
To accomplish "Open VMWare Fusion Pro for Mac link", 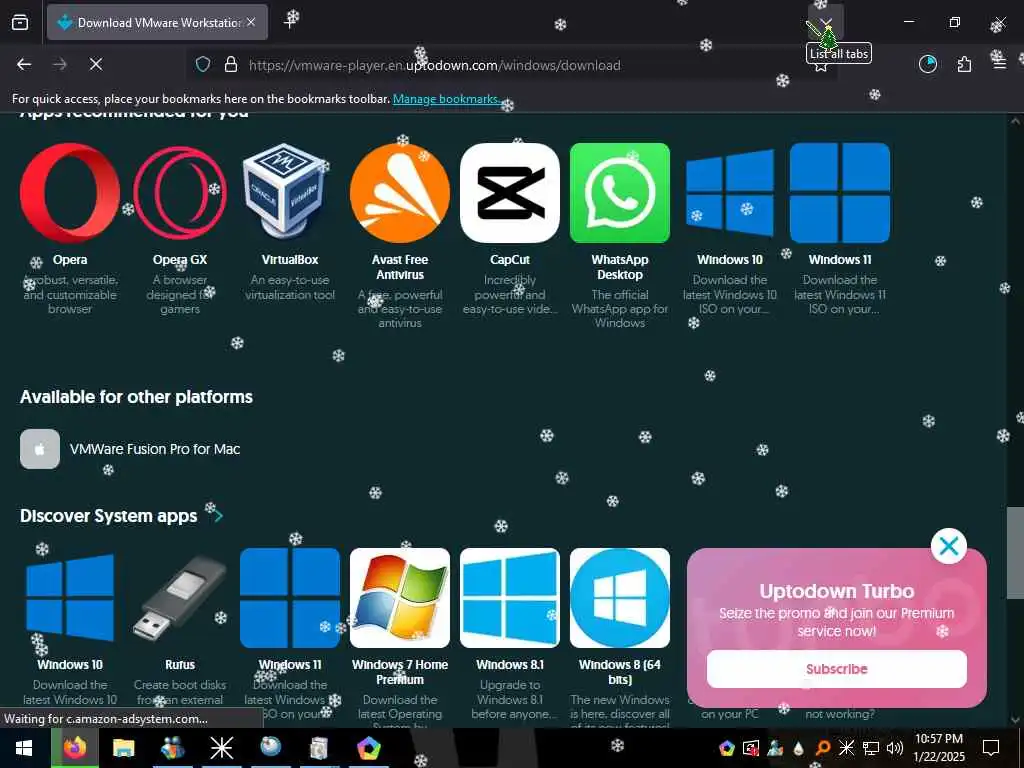I will 155,449.
